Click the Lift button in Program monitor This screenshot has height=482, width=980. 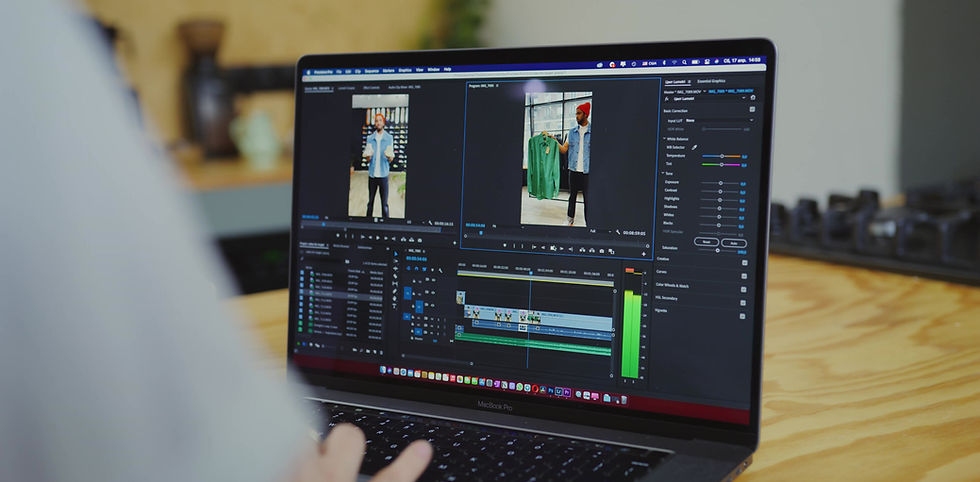(x=582, y=249)
